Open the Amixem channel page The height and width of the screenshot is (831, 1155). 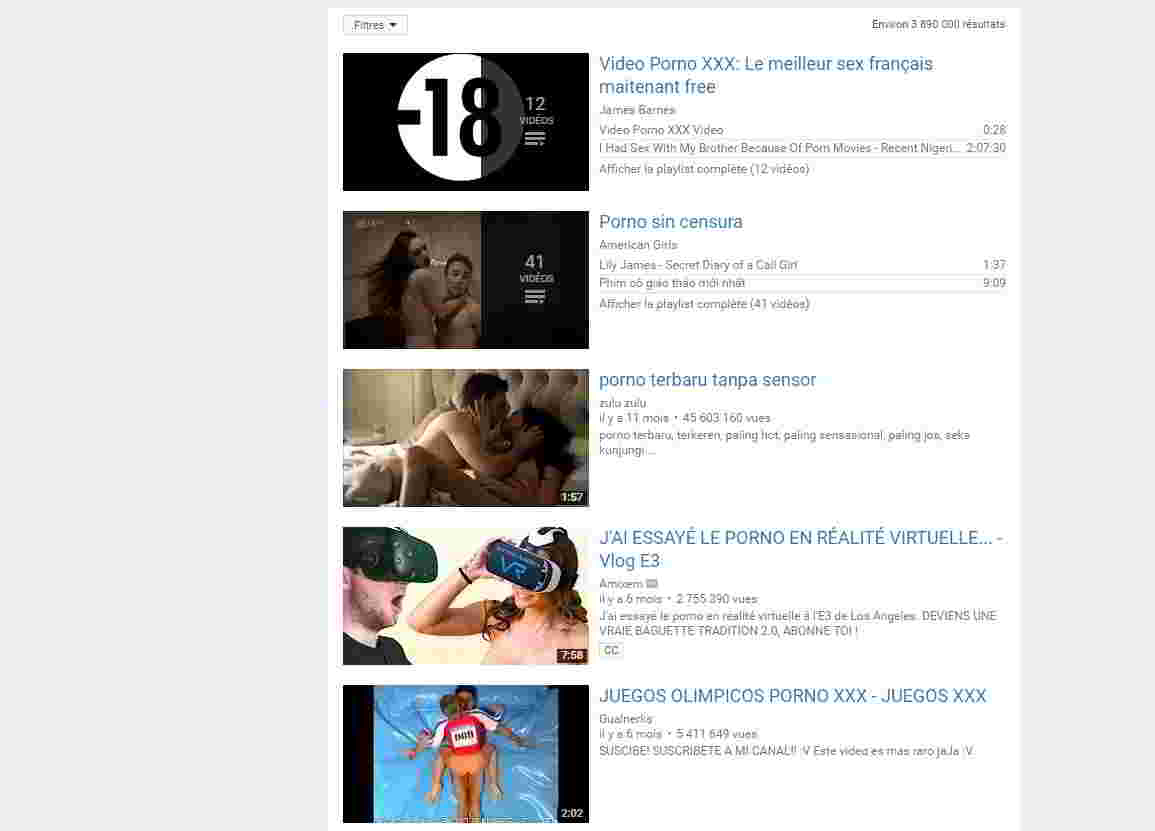tap(620, 584)
